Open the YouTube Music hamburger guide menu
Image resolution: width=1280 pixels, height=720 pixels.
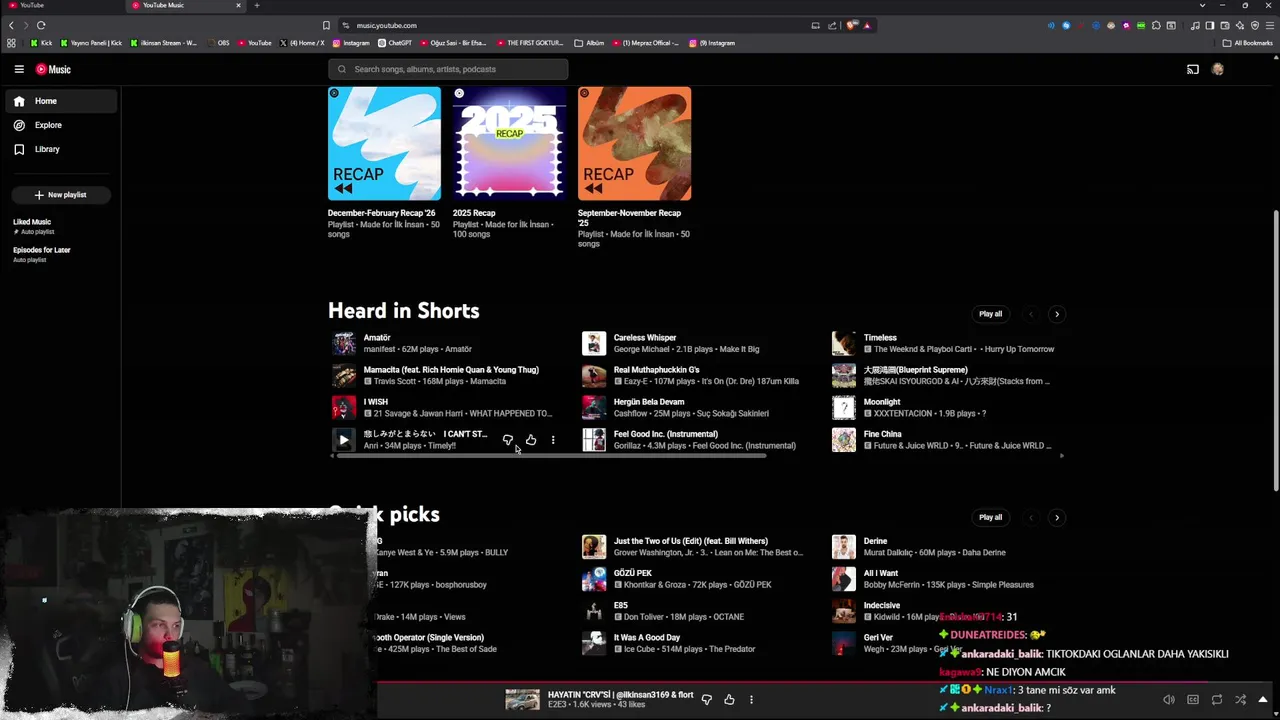[19, 69]
